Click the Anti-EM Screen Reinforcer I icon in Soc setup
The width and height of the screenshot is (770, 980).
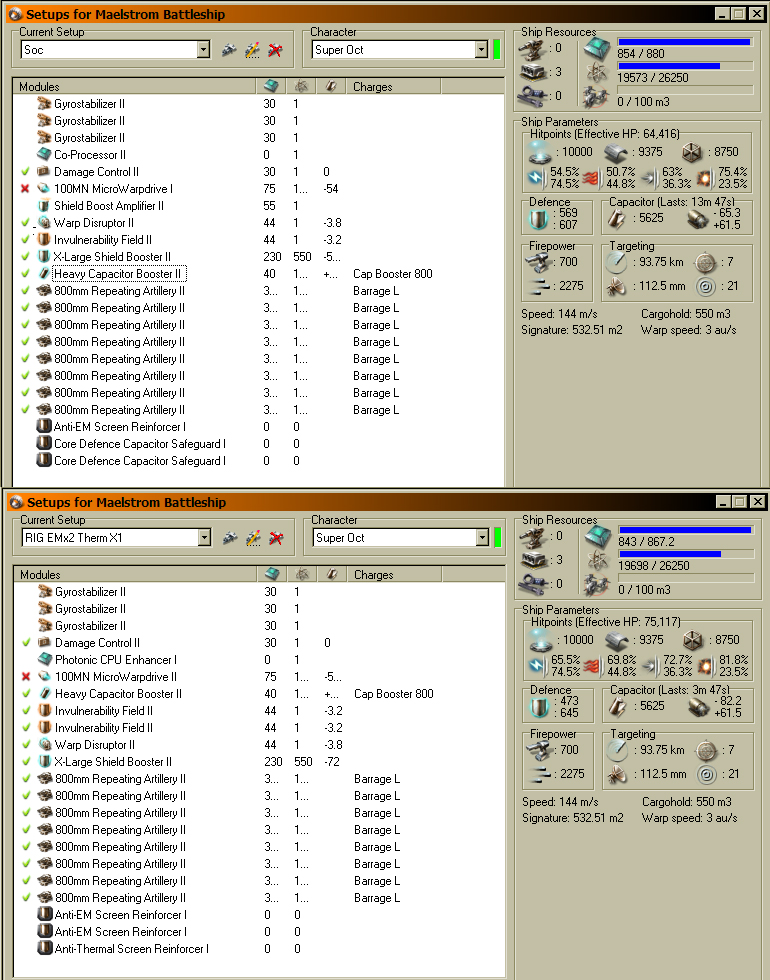pyautogui.click(x=44, y=427)
